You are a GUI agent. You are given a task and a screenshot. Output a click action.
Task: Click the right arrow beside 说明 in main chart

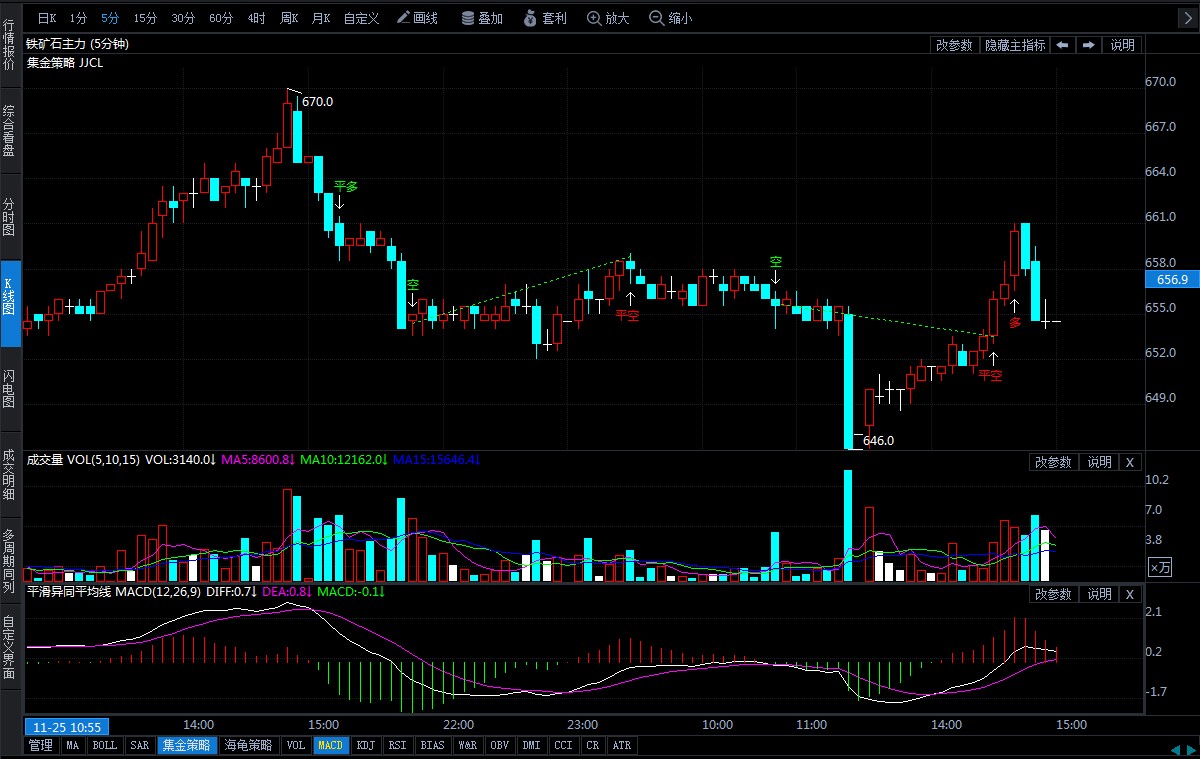1088,45
